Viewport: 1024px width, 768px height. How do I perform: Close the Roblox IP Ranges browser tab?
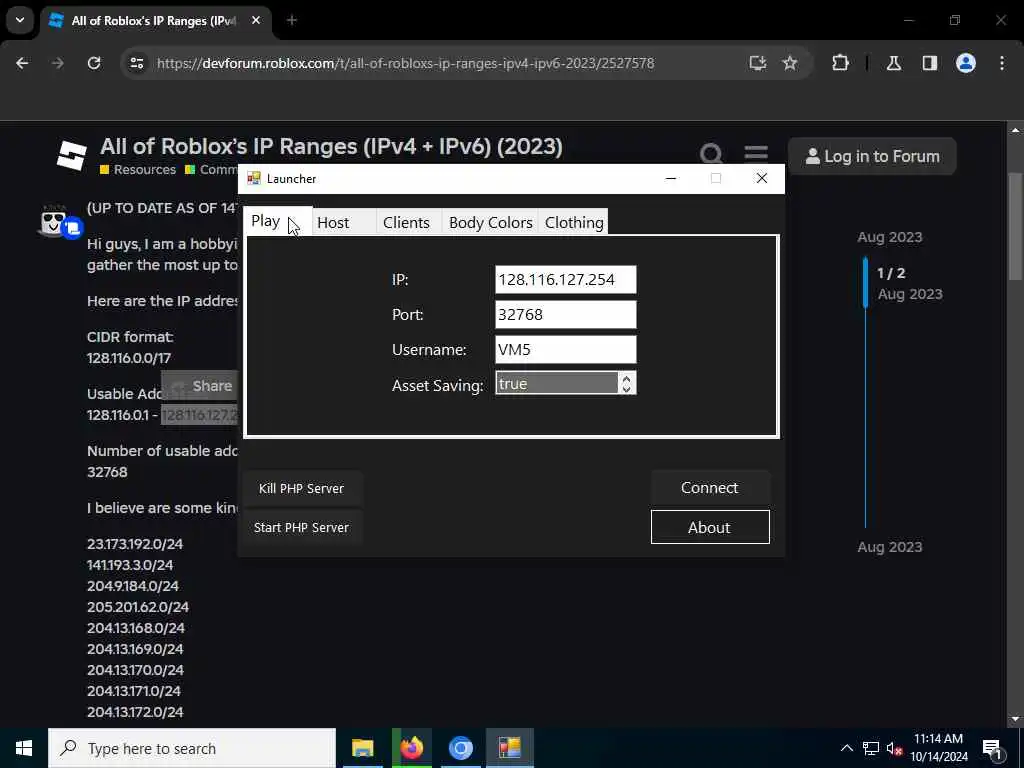[x=256, y=20]
